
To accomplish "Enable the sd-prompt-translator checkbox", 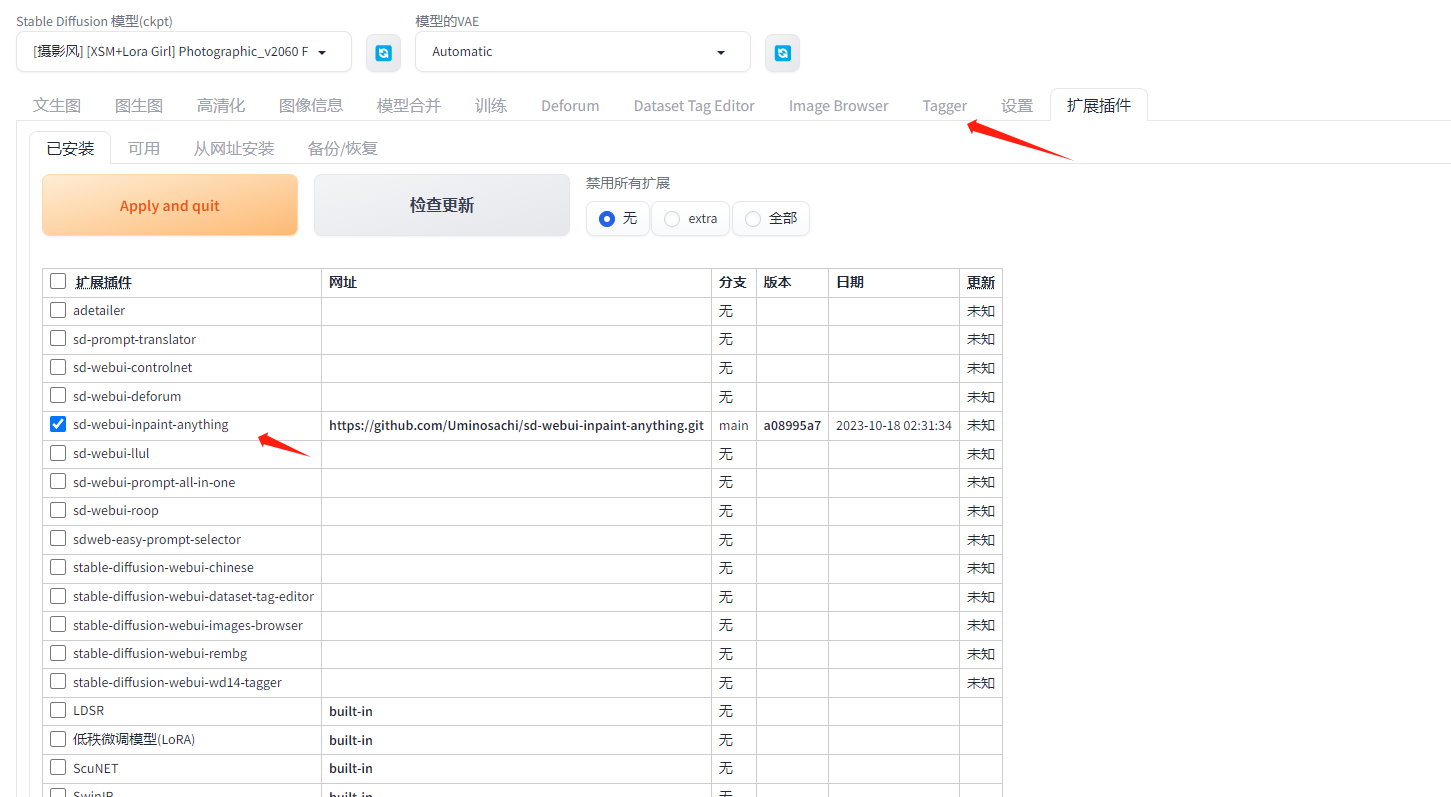I will [58, 338].
